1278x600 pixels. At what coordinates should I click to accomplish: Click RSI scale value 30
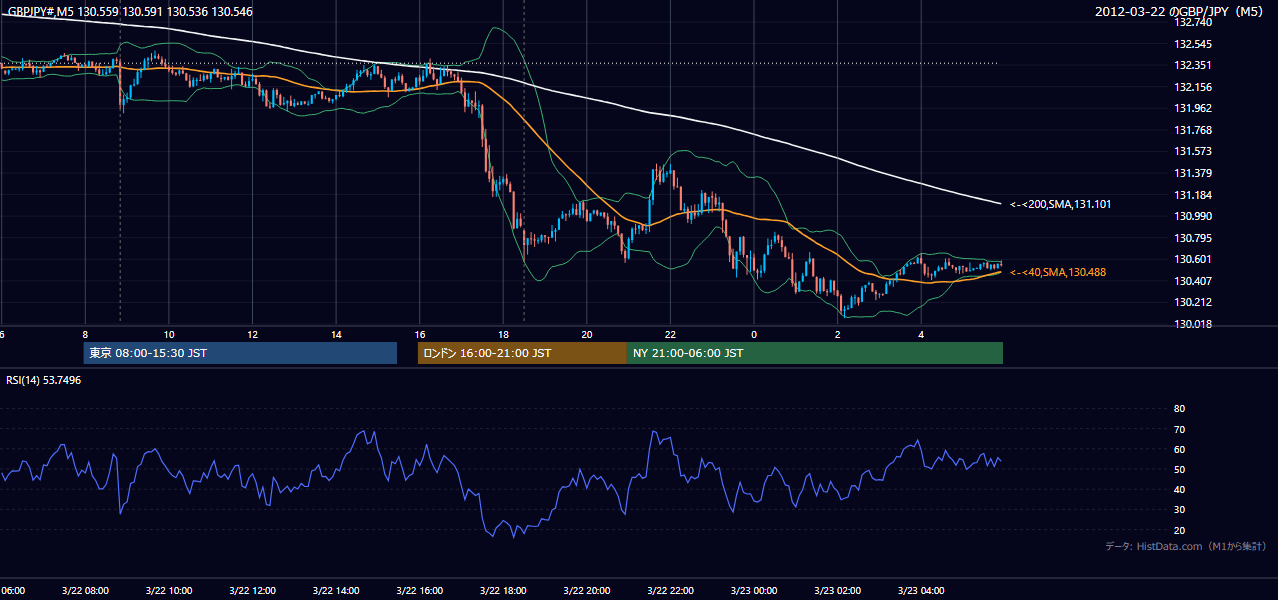coord(1179,510)
